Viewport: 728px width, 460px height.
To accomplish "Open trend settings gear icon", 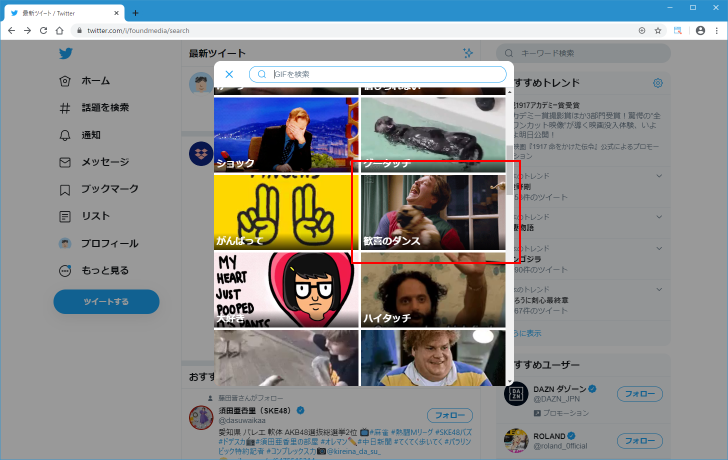I will coord(658,83).
